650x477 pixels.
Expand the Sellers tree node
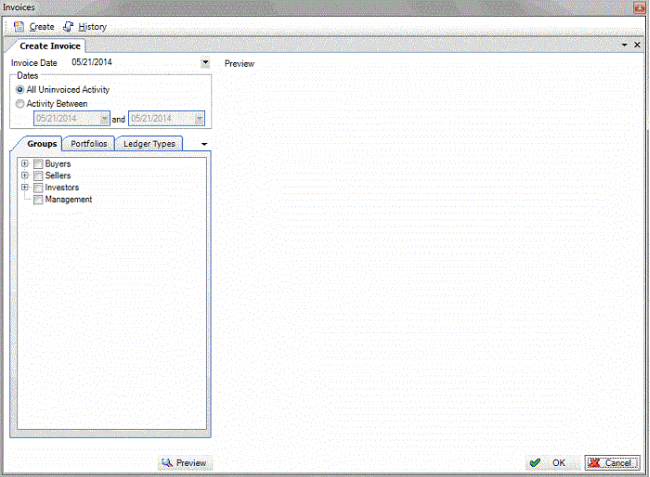pos(25,175)
